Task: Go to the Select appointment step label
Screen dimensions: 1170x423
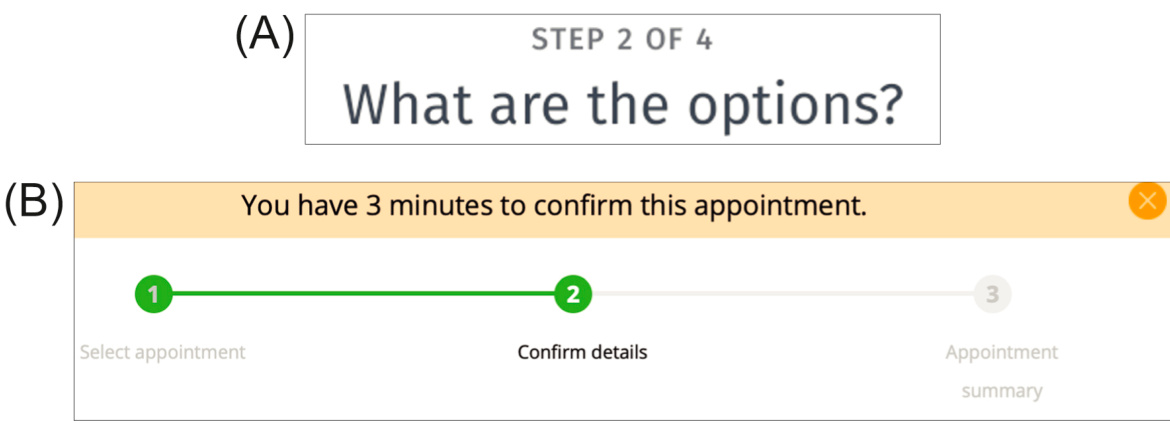Action: tap(163, 352)
